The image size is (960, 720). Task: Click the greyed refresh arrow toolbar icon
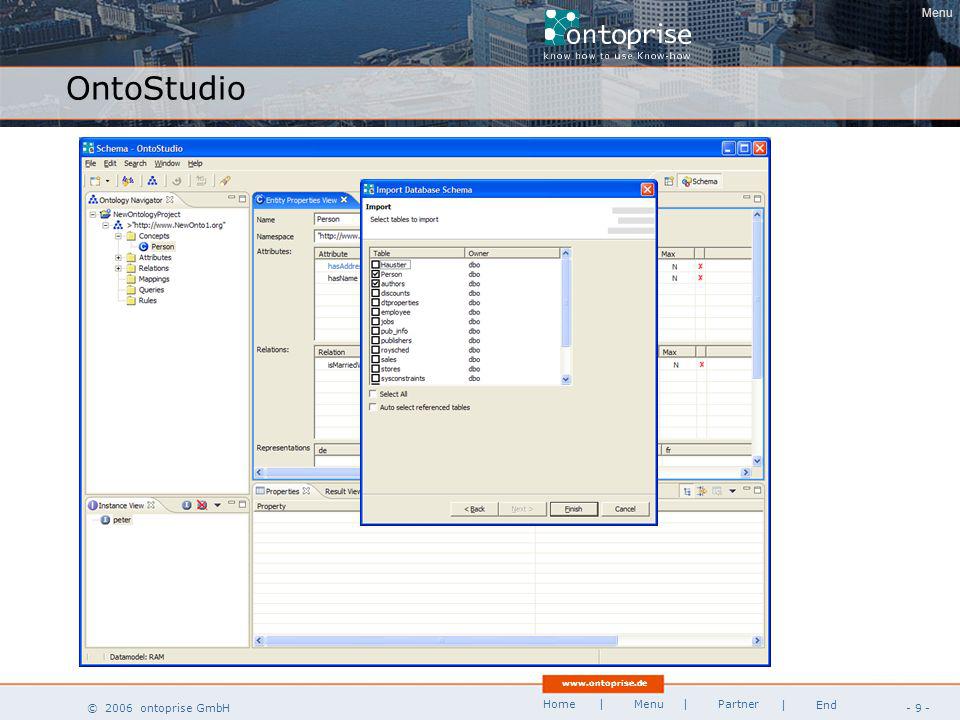click(176, 181)
